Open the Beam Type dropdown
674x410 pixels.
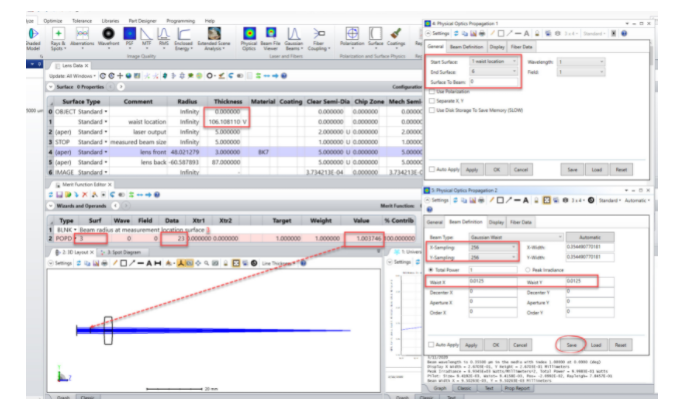[516, 237]
